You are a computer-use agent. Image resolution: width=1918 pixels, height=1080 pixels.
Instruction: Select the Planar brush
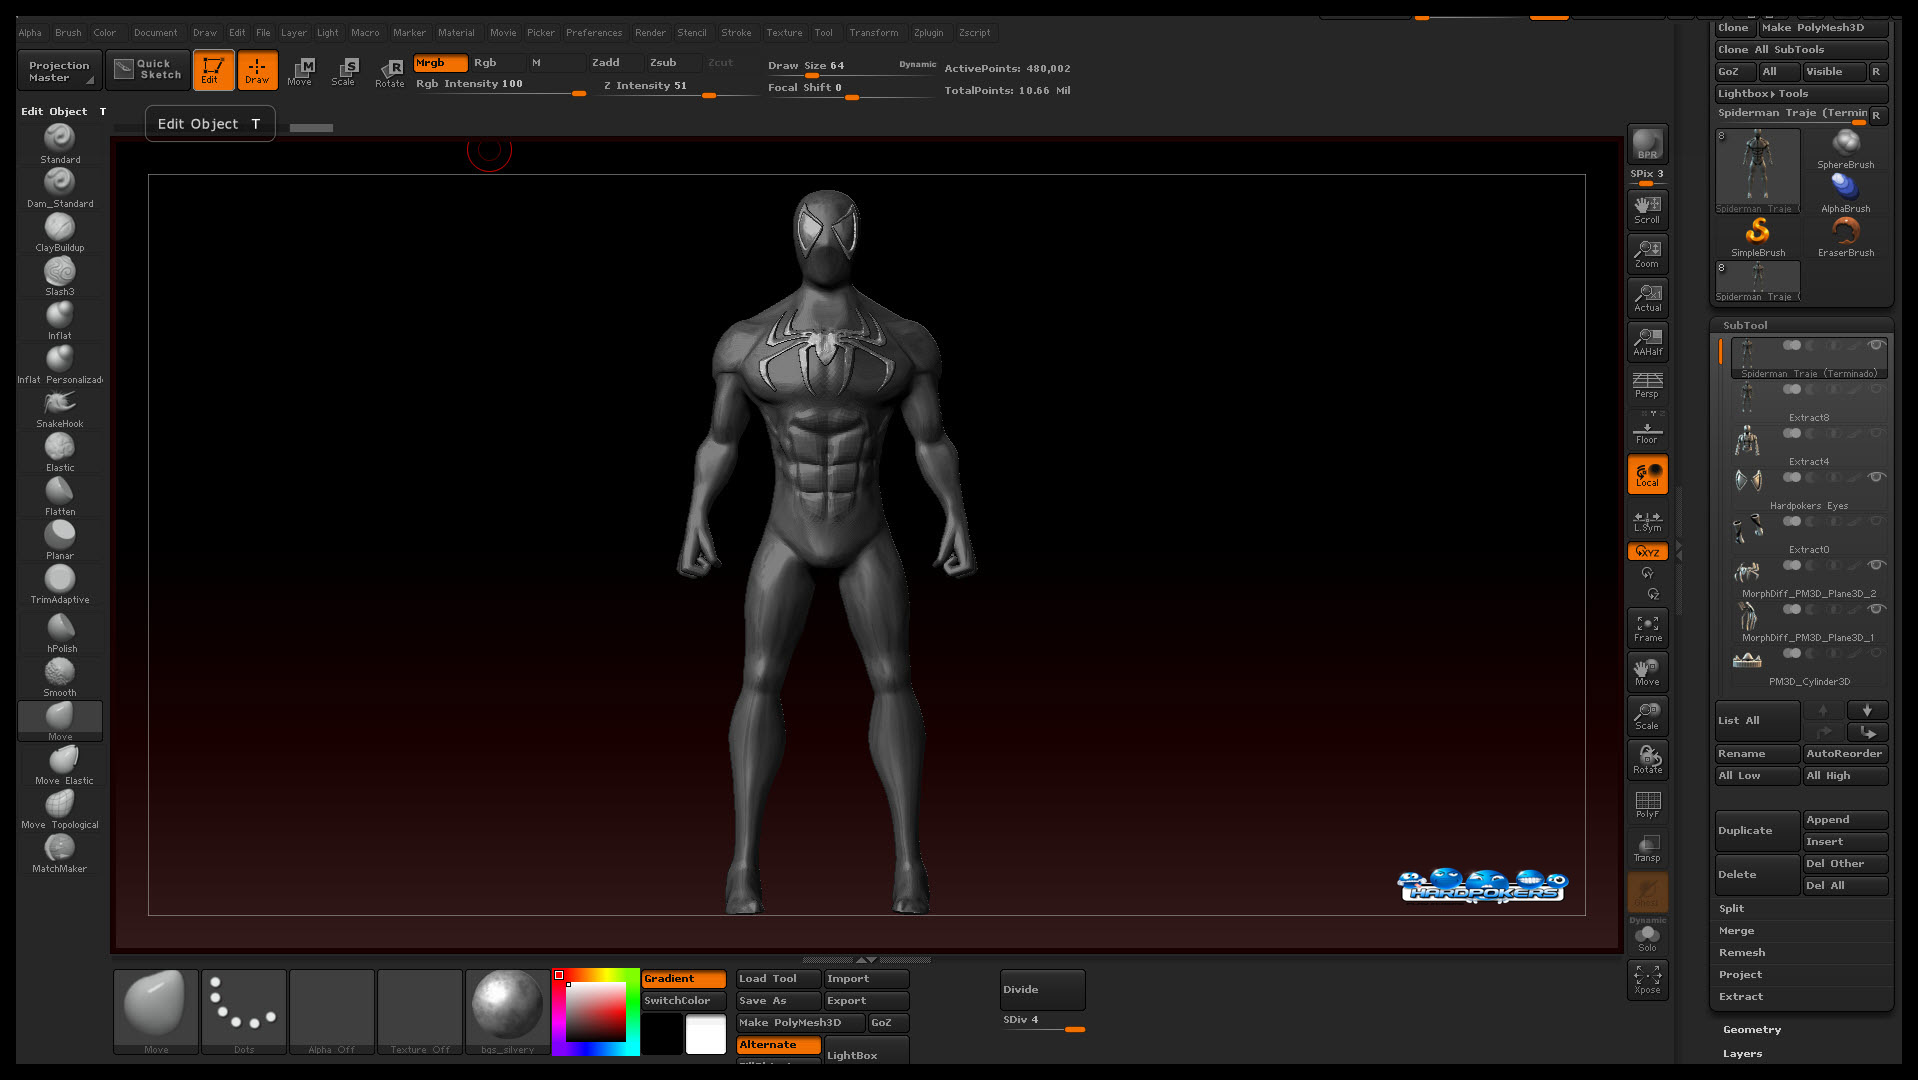(60, 540)
